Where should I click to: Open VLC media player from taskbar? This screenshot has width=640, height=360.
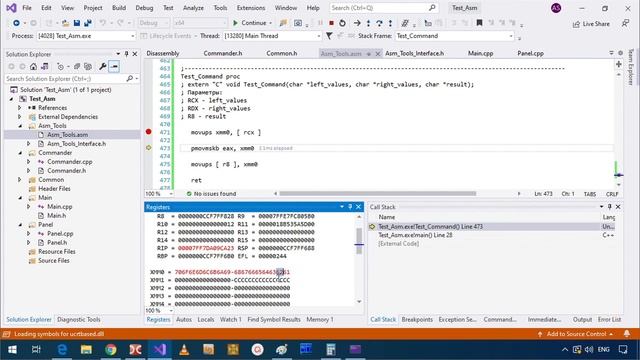[184, 349]
